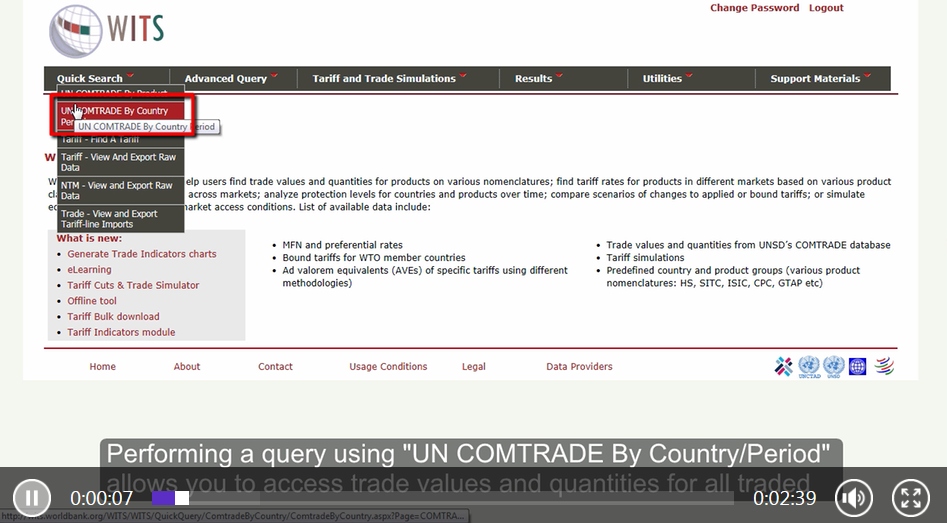This screenshot has width=947, height=523.
Task: Open the Tariff Bulk download link
Action: point(113,317)
